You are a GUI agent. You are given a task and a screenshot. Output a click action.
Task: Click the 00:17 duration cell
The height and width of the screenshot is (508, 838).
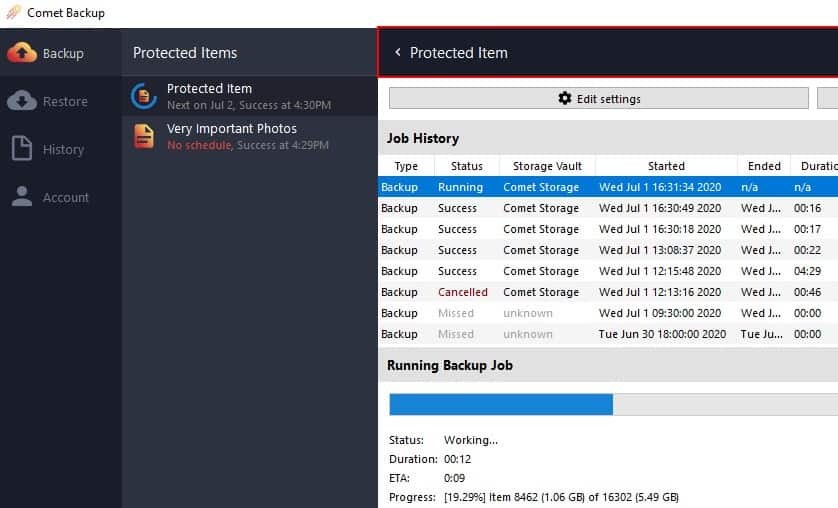pyautogui.click(x=807, y=229)
